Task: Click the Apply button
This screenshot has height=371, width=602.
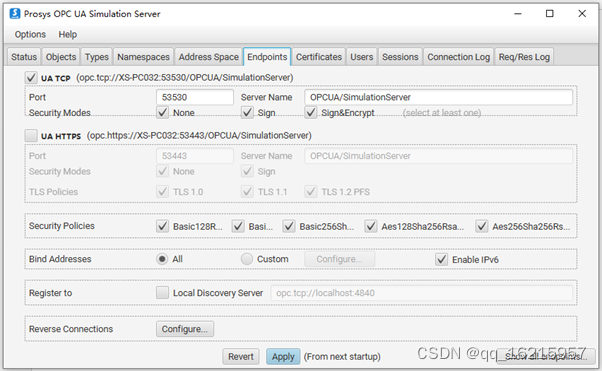Action: pyautogui.click(x=283, y=357)
